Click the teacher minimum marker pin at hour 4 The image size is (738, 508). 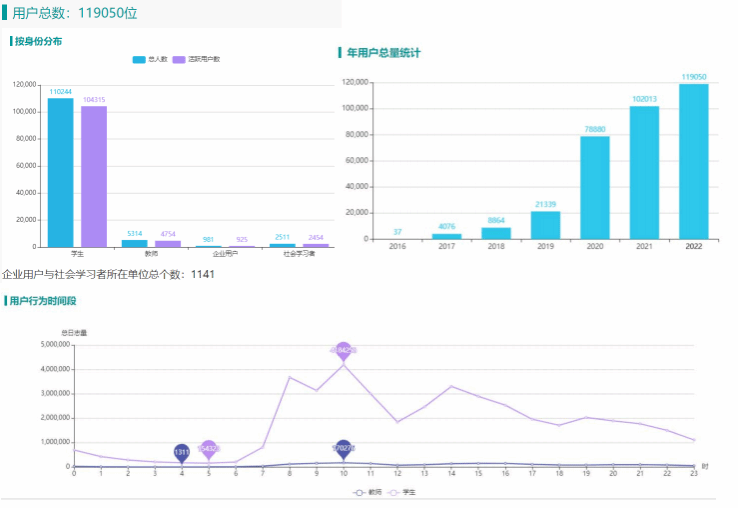point(182,452)
